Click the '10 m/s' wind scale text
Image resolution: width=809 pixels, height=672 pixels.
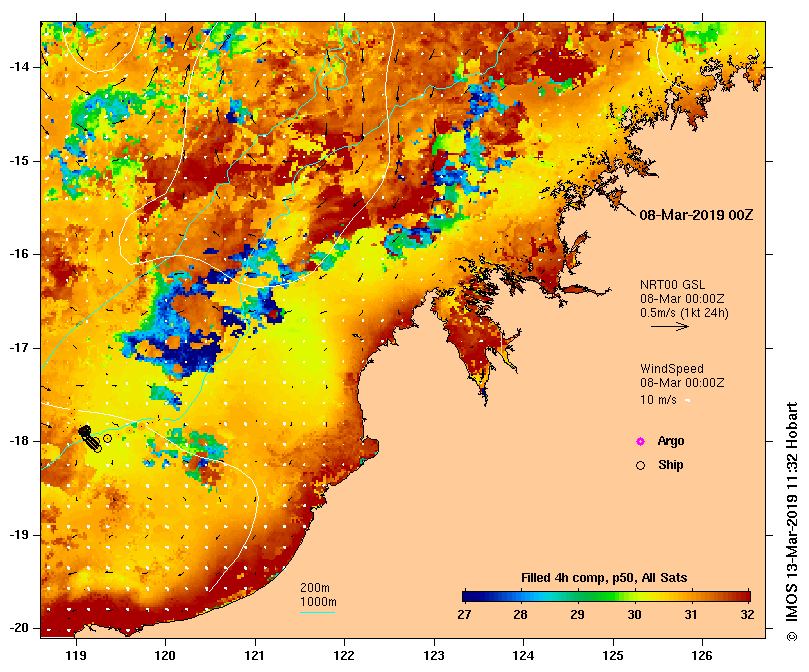point(658,399)
